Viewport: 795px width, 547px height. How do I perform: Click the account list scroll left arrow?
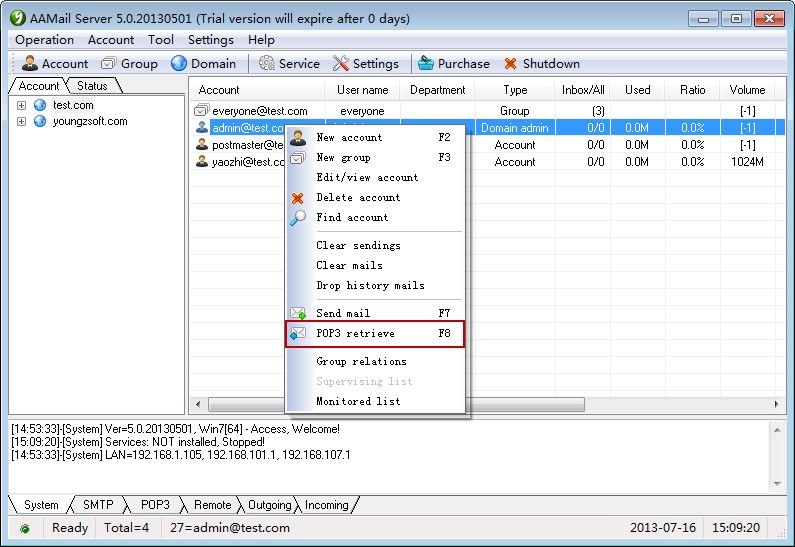(x=198, y=404)
